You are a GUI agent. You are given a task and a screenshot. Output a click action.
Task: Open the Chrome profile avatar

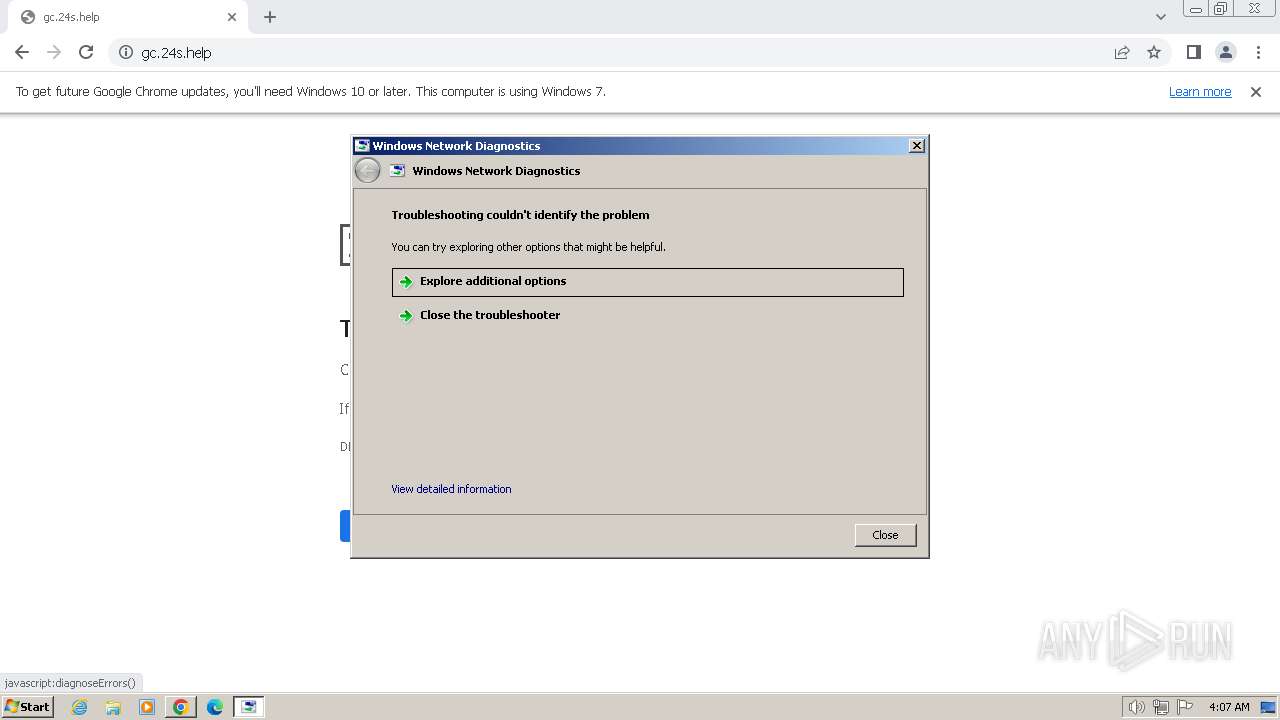(1225, 52)
